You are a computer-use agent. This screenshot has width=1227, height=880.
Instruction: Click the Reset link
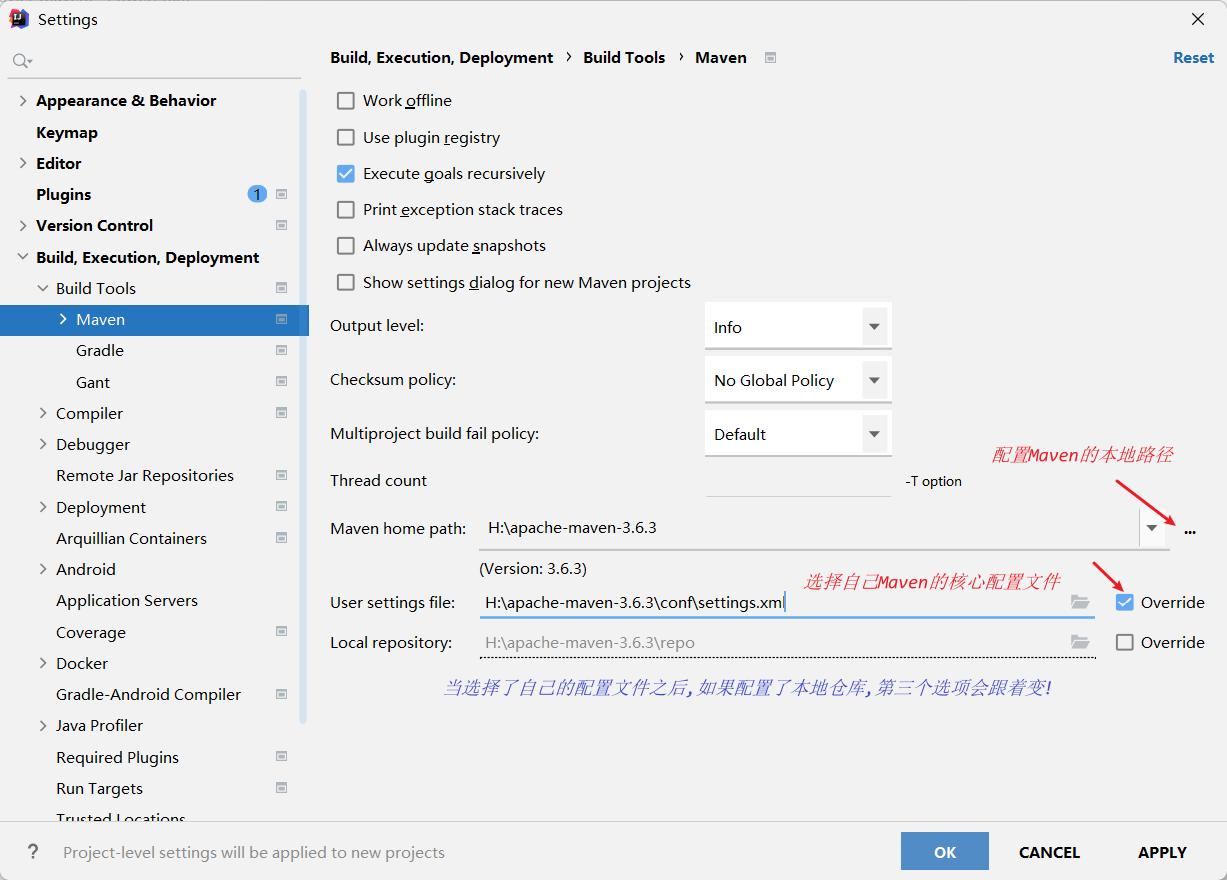click(x=1193, y=58)
